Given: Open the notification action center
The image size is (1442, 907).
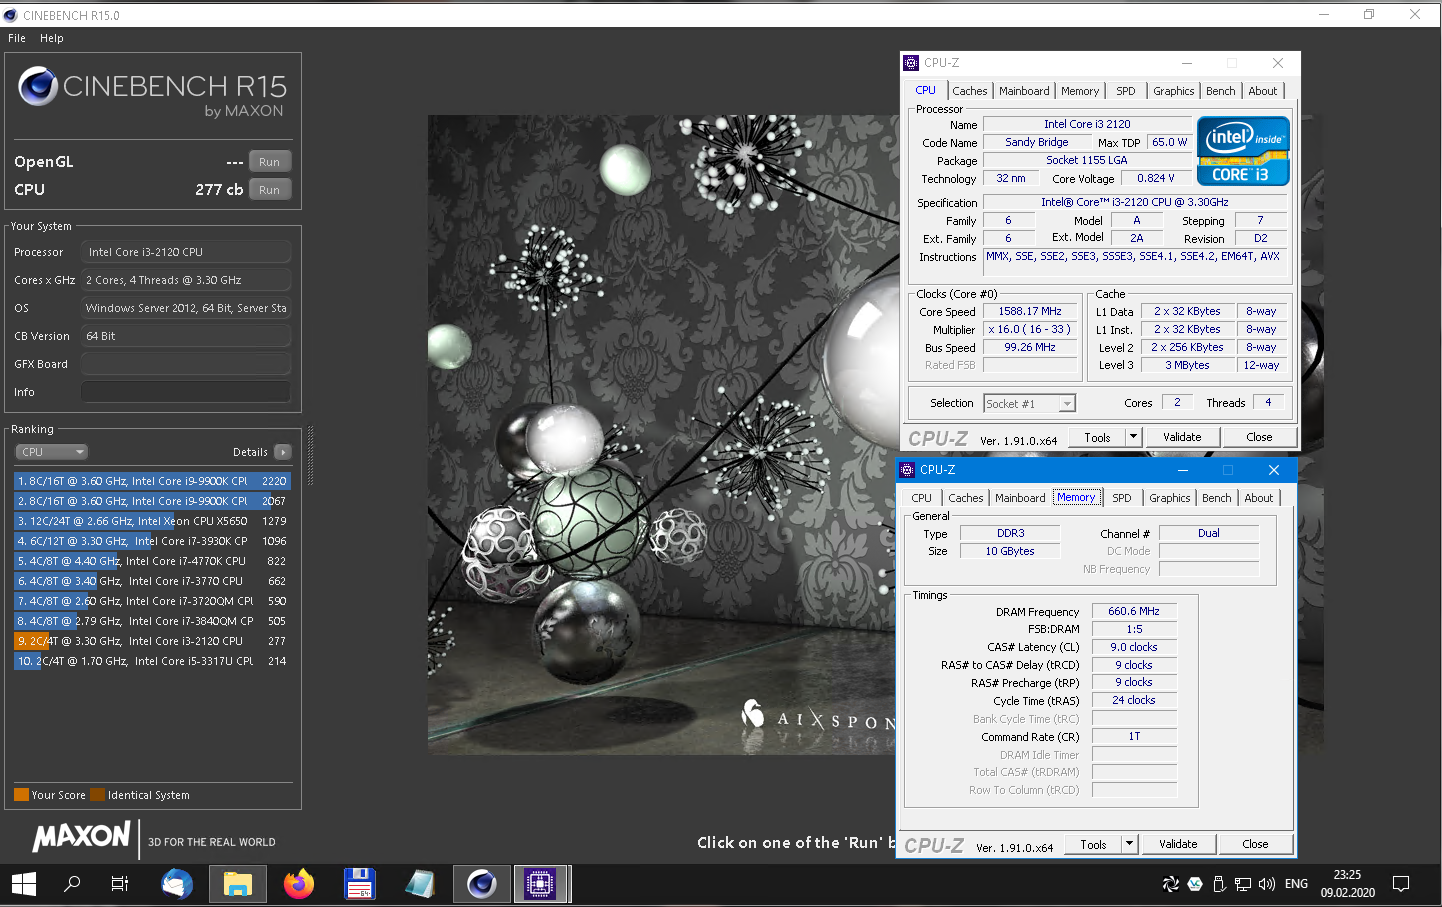Looking at the screenshot, I should pos(1401,884).
